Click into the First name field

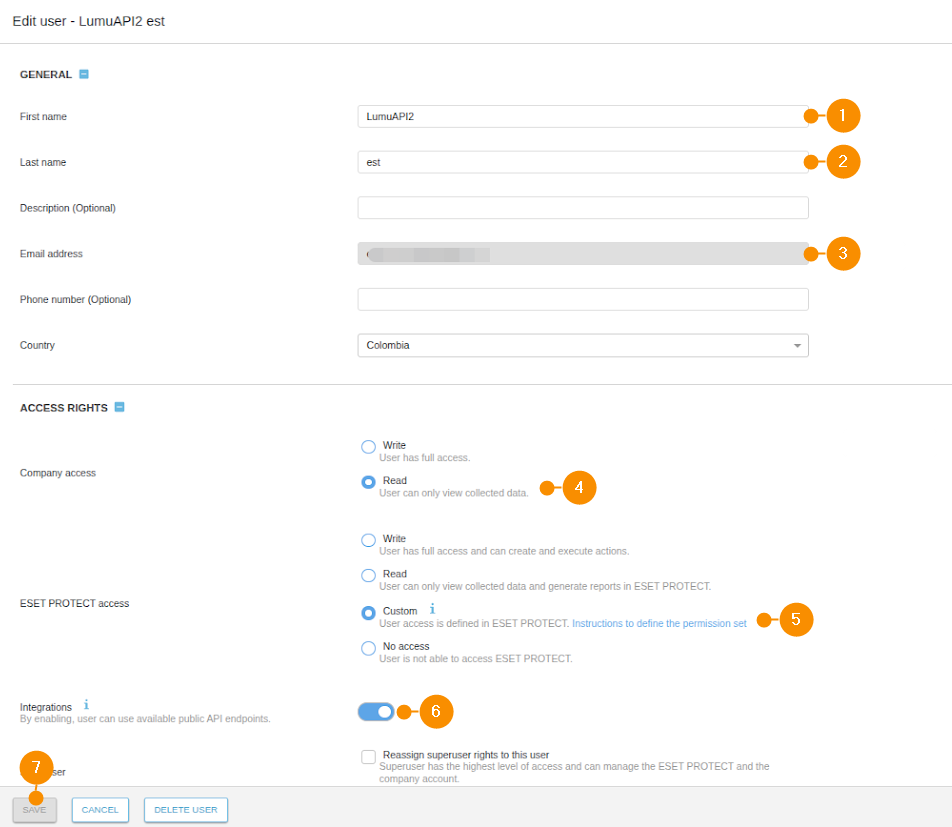tap(582, 116)
